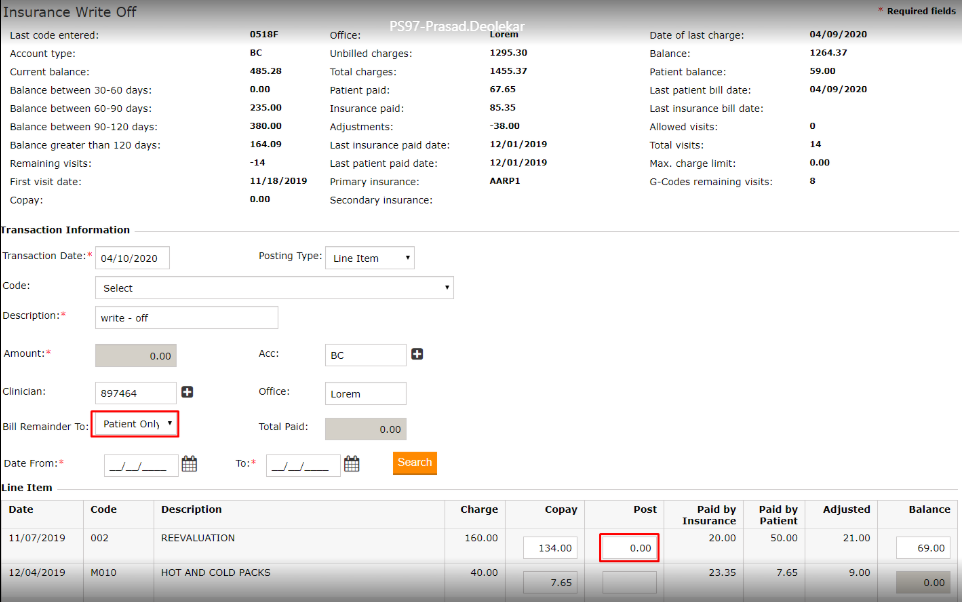This screenshot has width=962, height=602.
Task: Click the Date From text field
Action: point(141,465)
